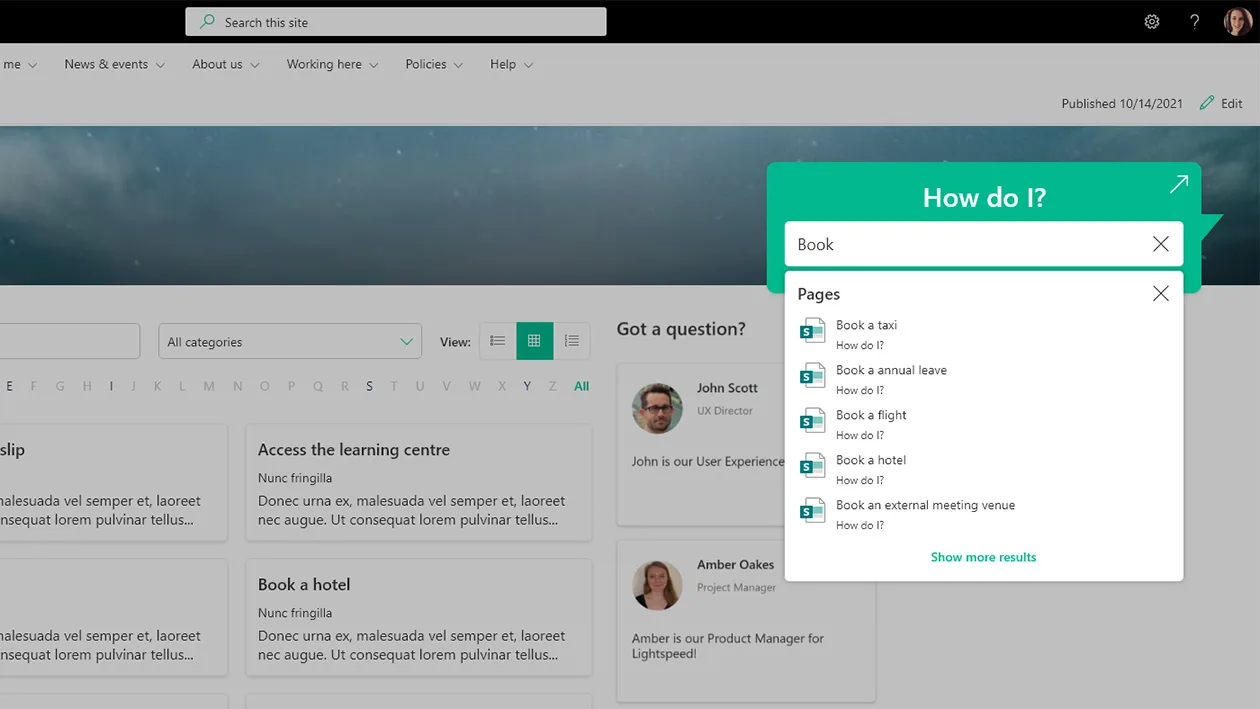The image size is (1260, 709).
Task: Open the About us menu
Action: pos(217,64)
